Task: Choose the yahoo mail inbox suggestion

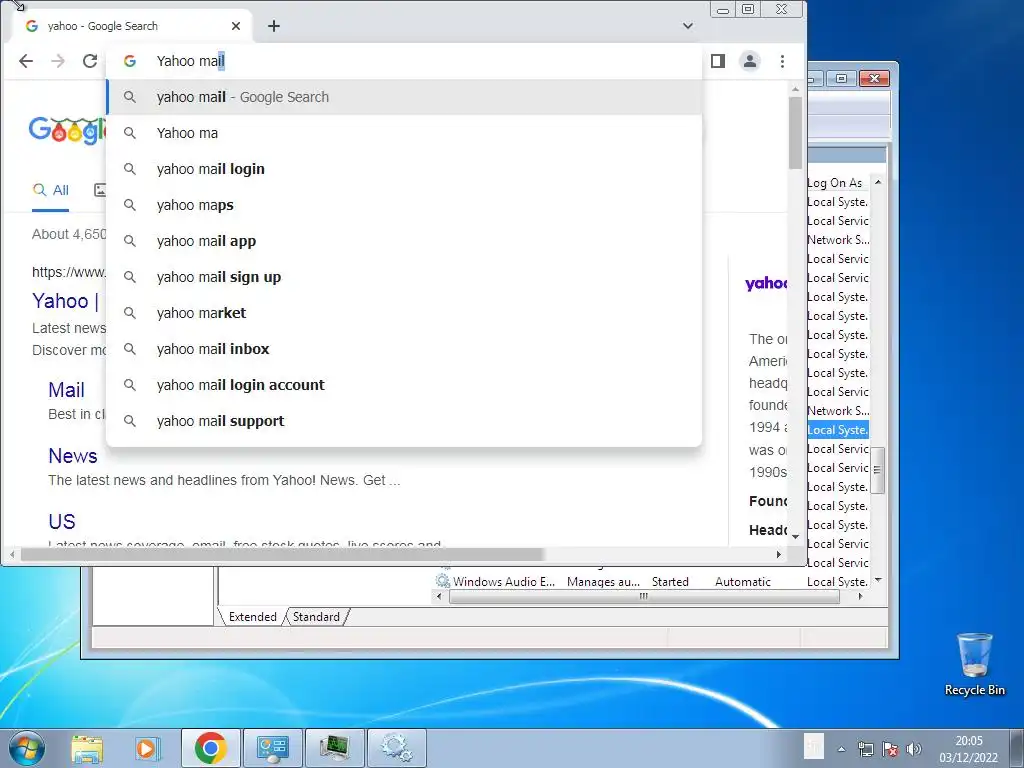Action: point(404,349)
